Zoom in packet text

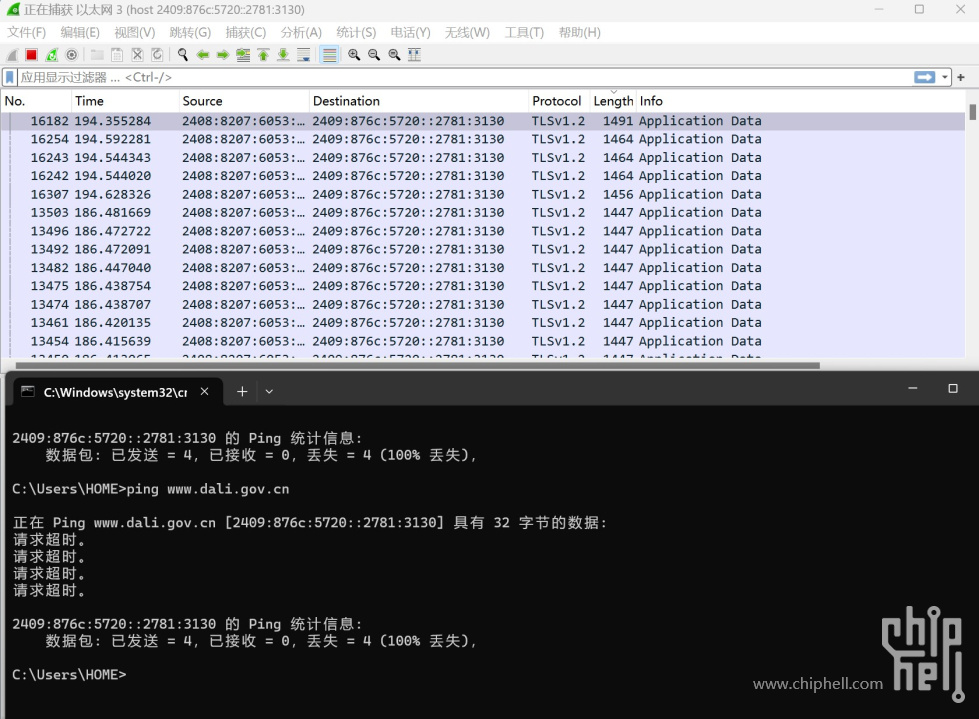click(x=354, y=55)
